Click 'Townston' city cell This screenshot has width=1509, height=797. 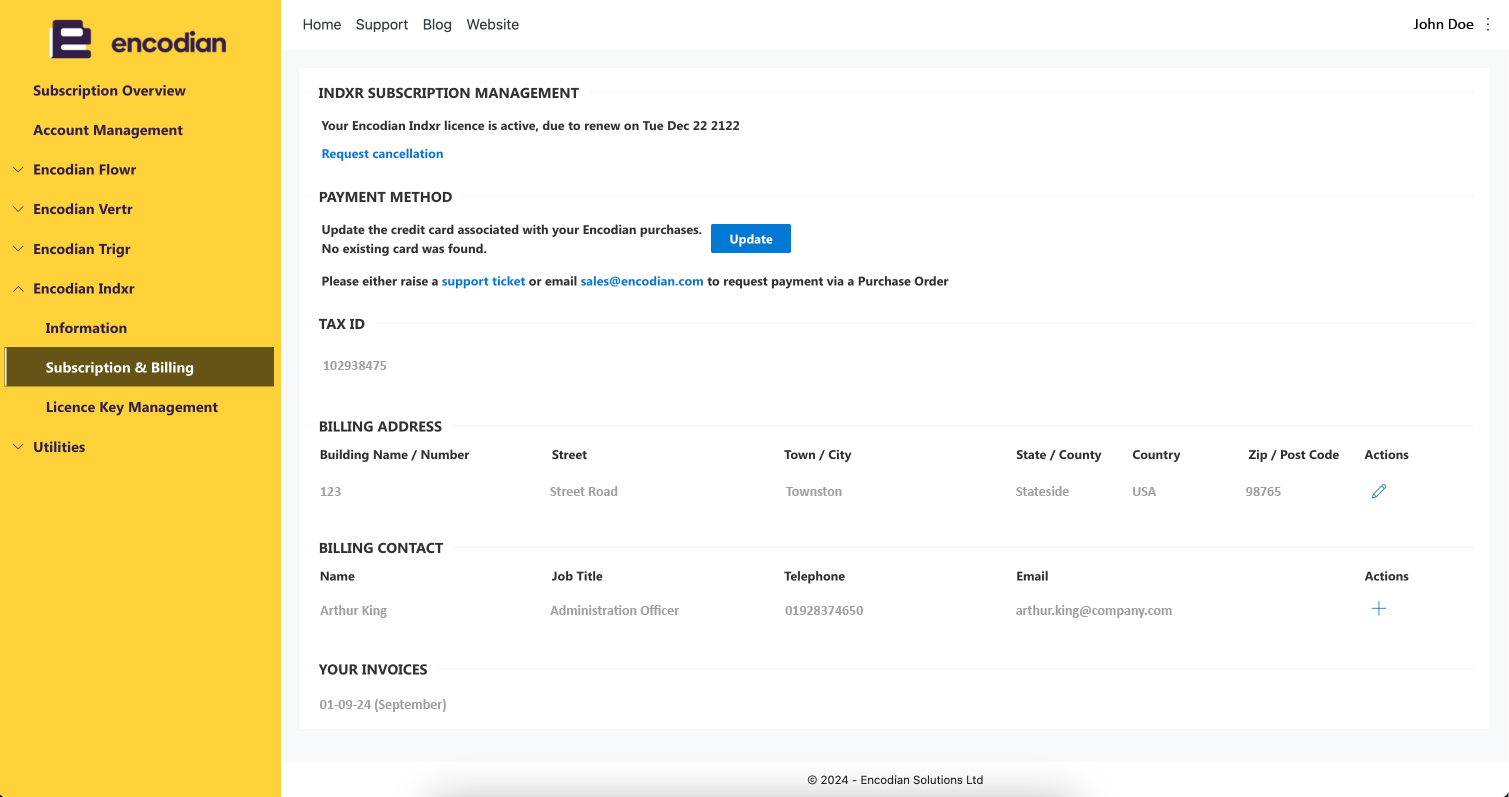click(814, 492)
